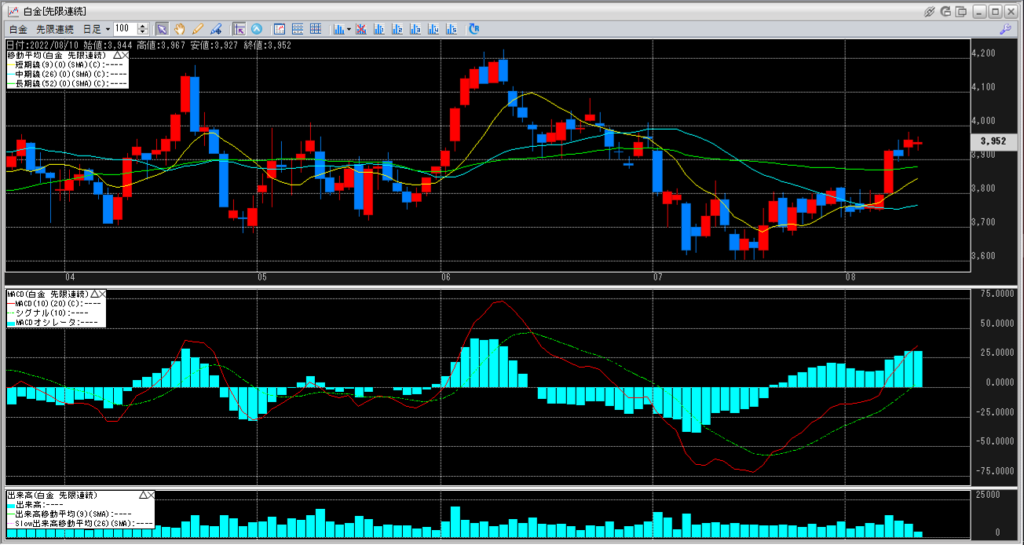Click the link chain icon in title bar
Screen dimensions: 1024x545
coord(930,11)
